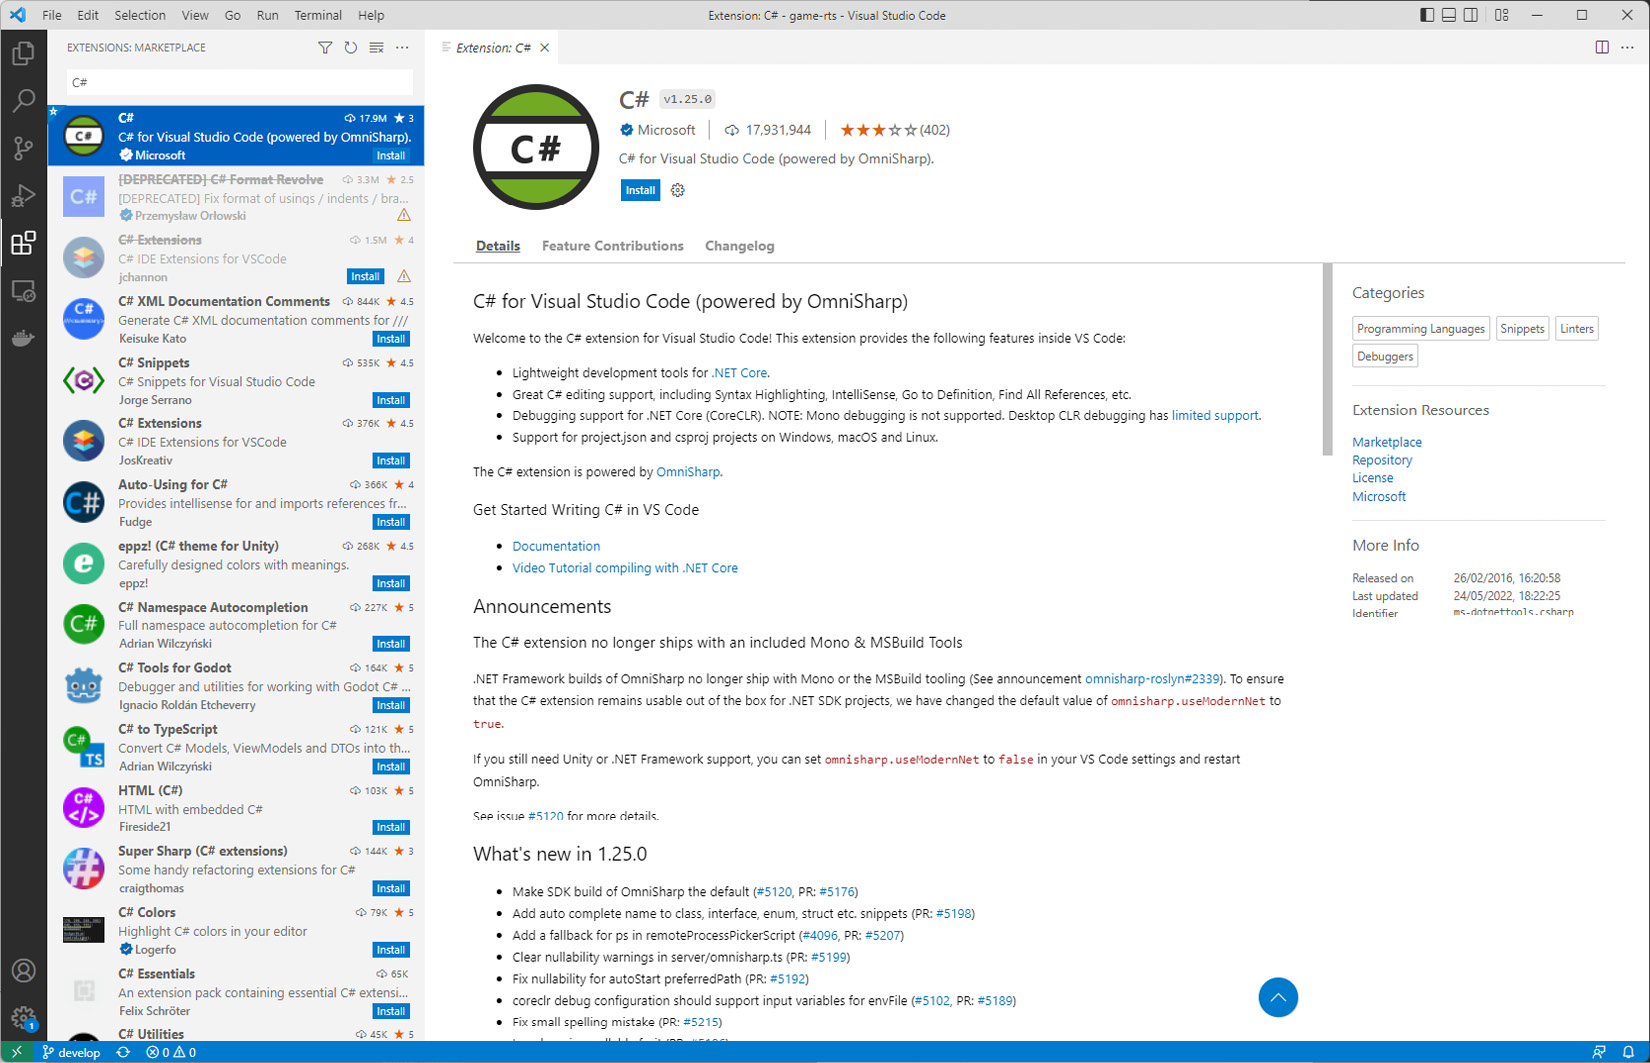
Task: Switch to the Changelog tab
Action: 740,246
